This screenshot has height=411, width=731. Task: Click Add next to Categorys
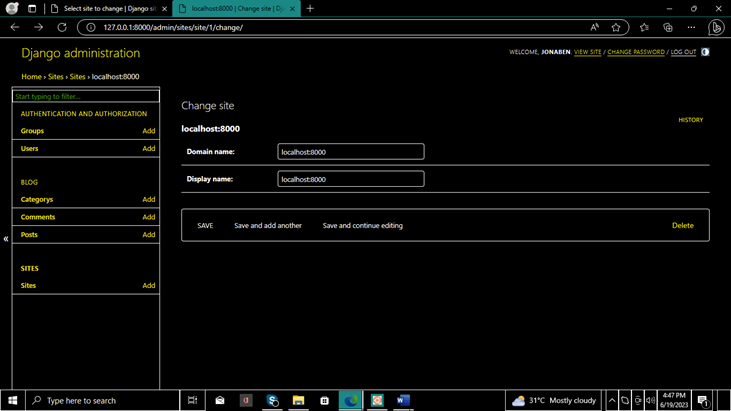pos(149,199)
